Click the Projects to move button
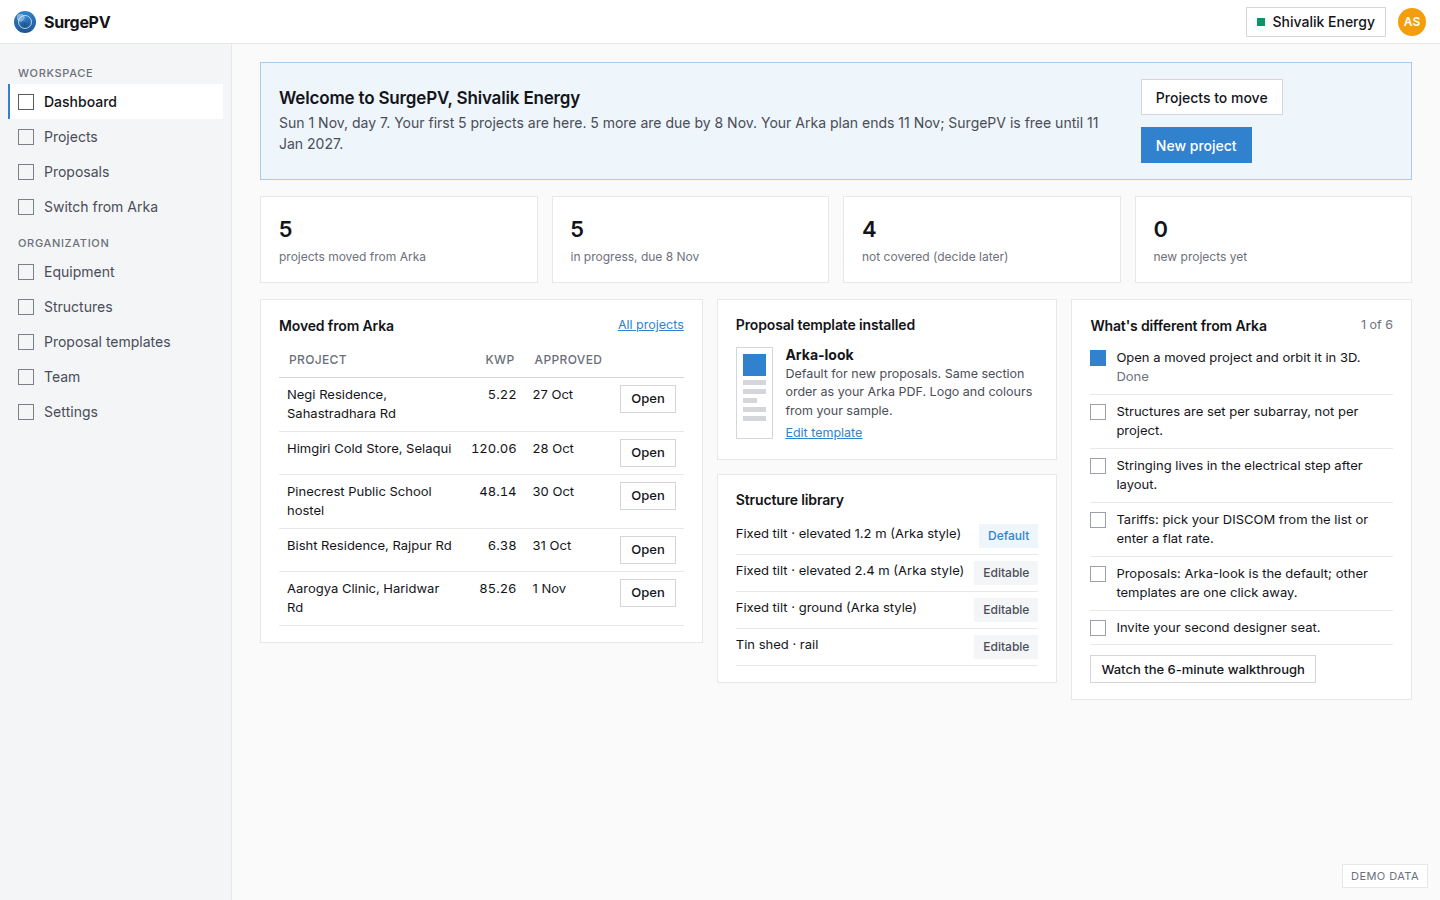 [1211, 98]
